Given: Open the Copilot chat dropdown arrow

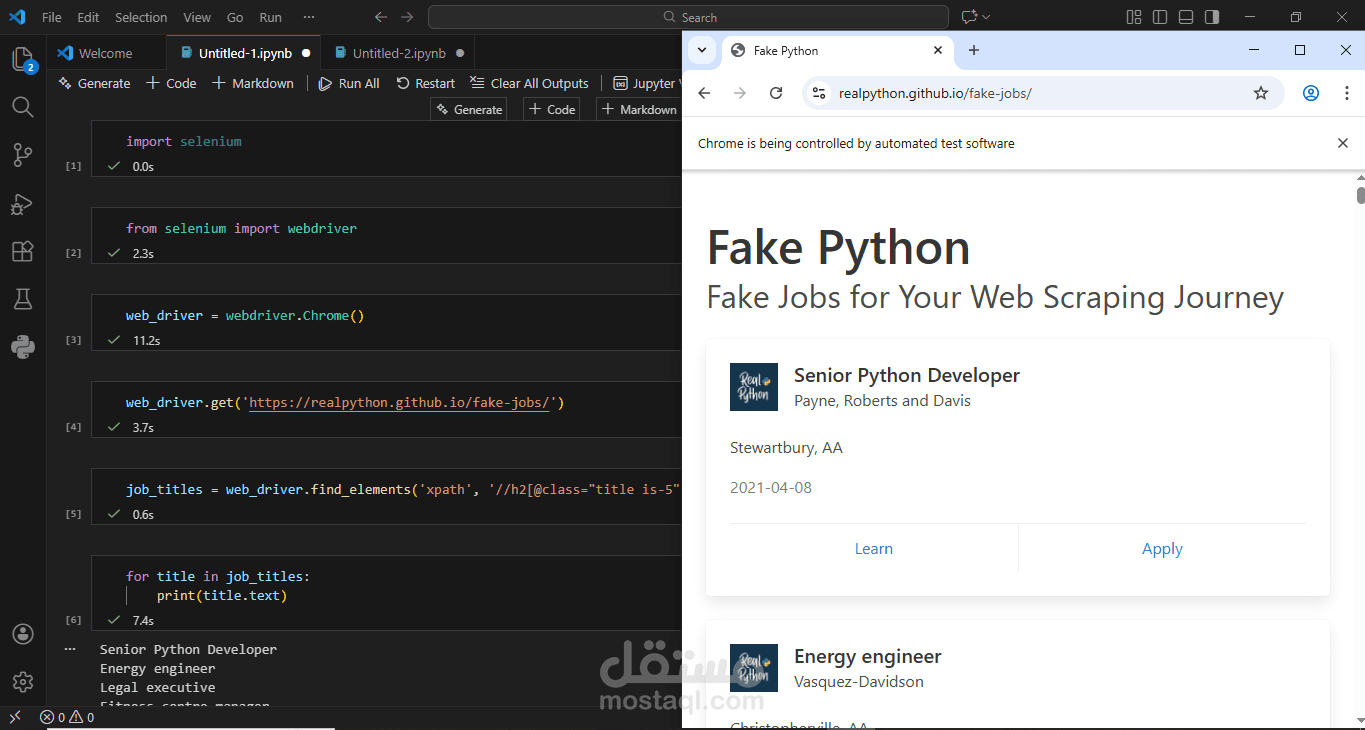Looking at the screenshot, I should pos(986,17).
